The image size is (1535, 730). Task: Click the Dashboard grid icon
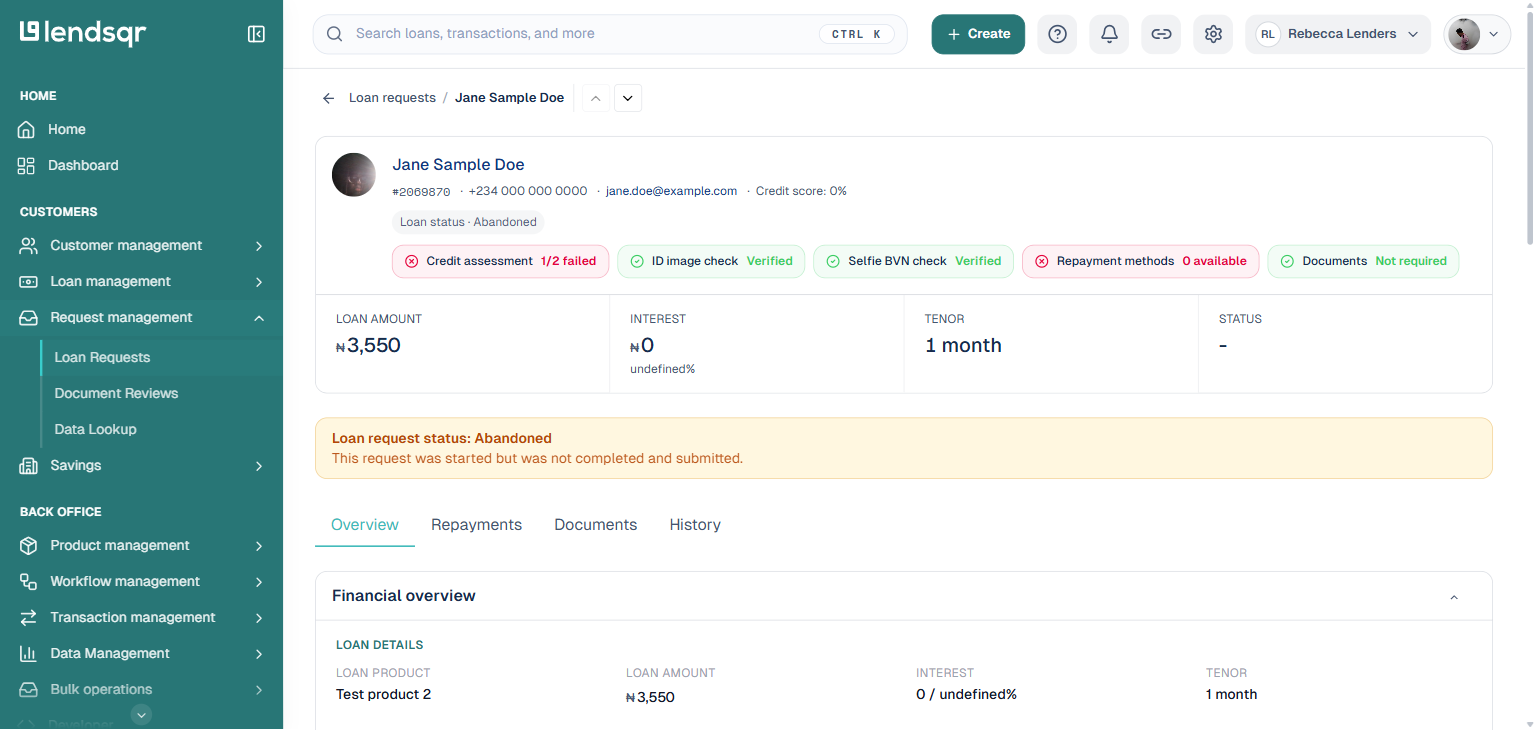[x=26, y=166]
